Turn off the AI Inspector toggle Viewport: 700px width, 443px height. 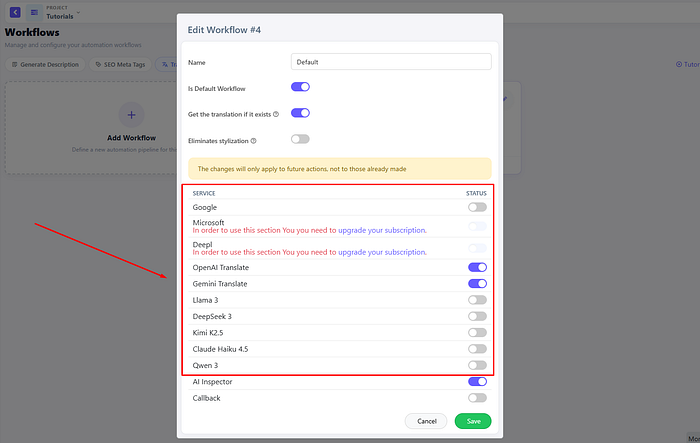click(477, 382)
